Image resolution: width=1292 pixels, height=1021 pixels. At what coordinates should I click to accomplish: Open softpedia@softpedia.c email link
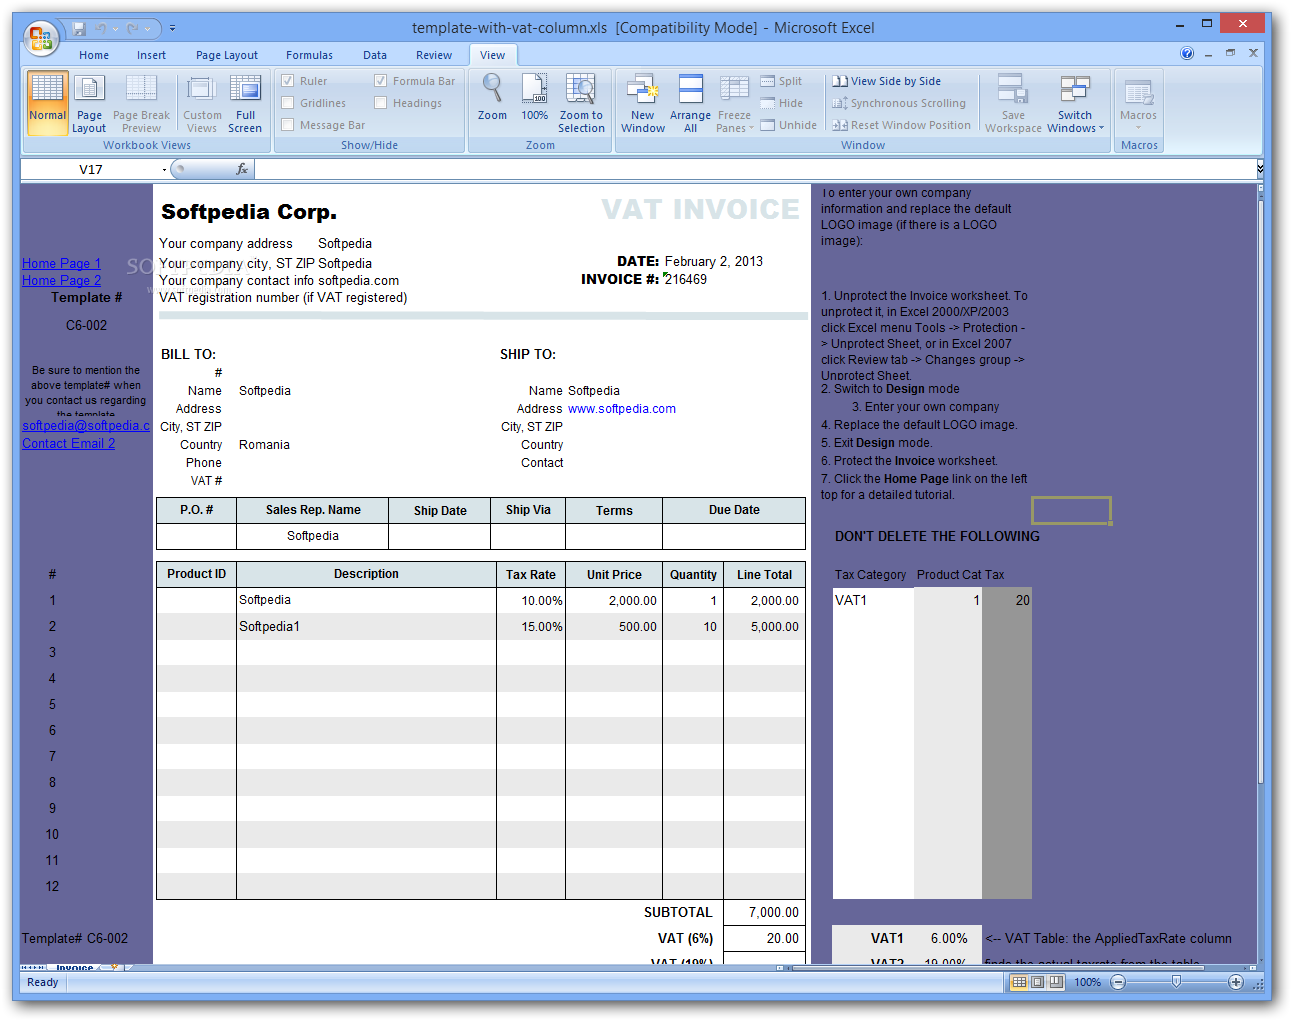[87, 425]
